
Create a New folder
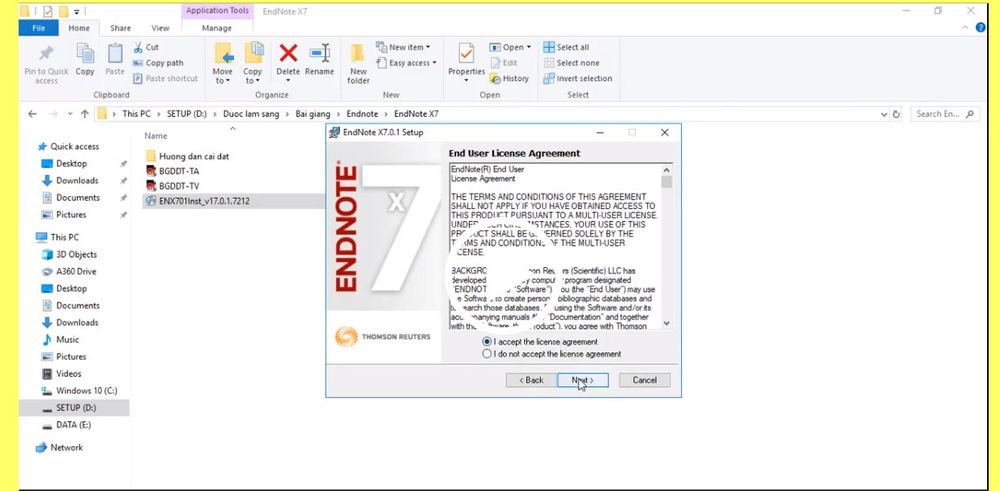click(358, 64)
